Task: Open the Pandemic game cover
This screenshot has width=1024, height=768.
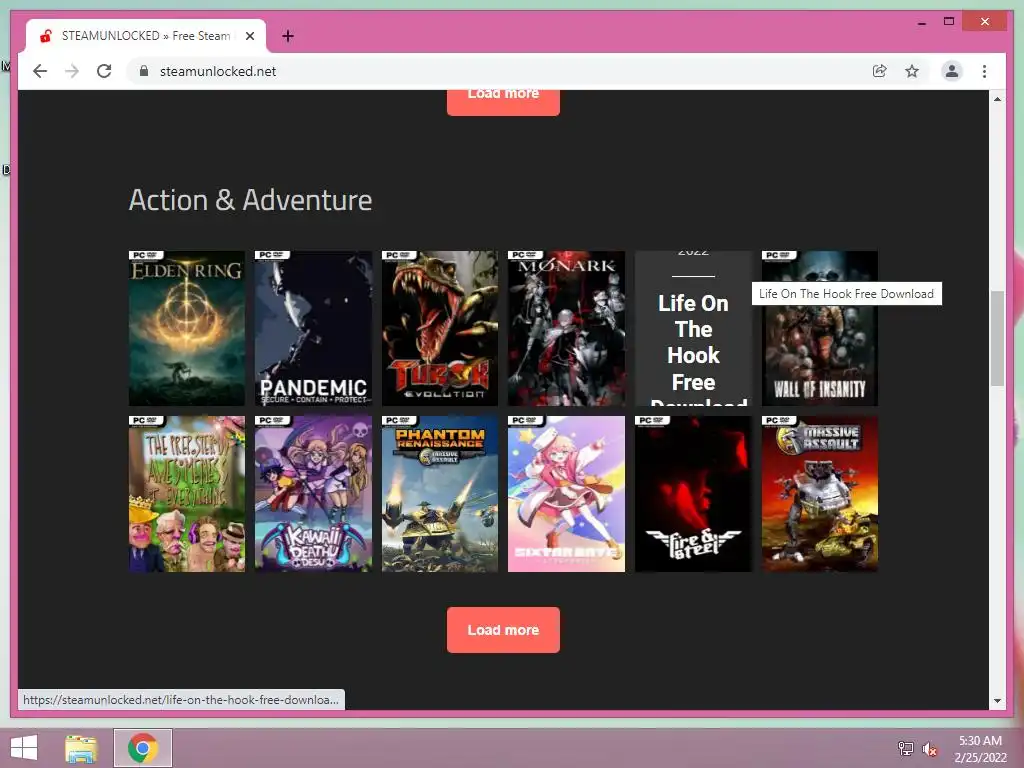Action: click(313, 328)
